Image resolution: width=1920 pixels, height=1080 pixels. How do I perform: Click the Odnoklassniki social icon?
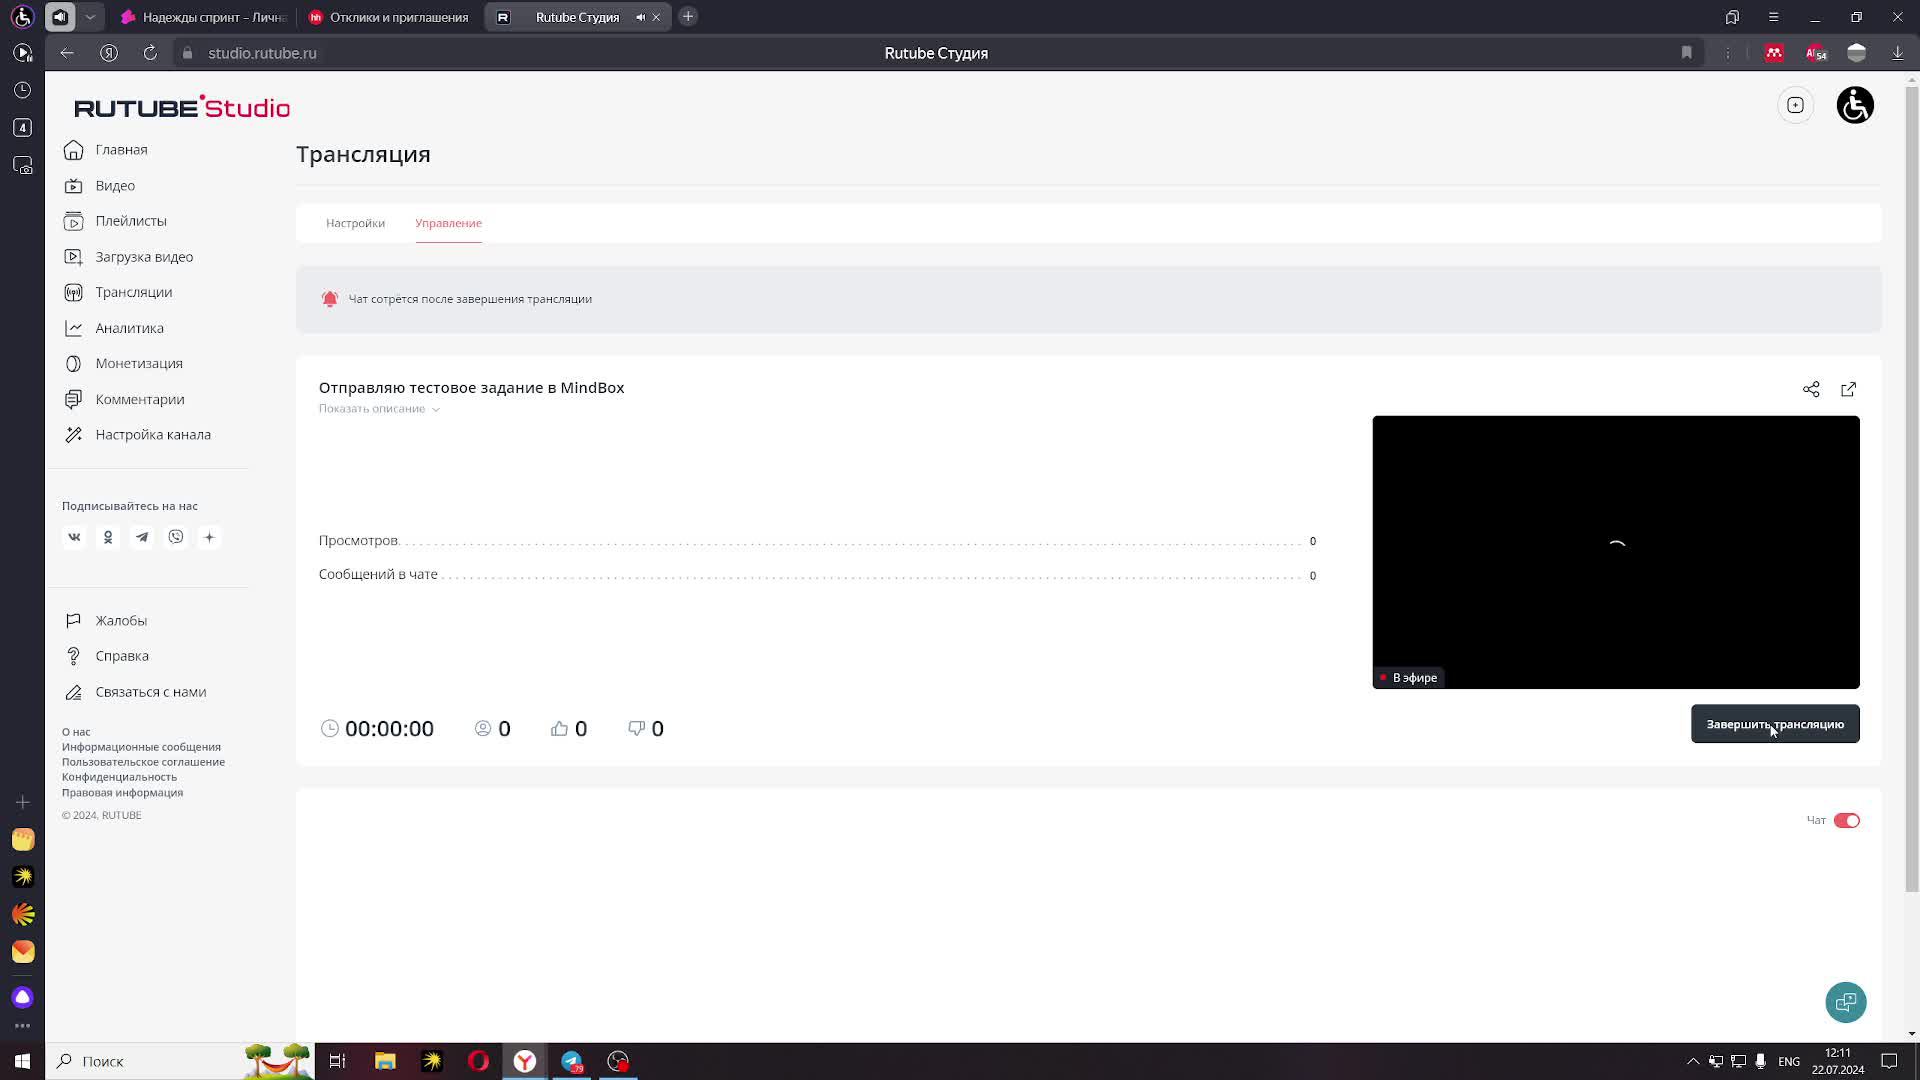[108, 537]
